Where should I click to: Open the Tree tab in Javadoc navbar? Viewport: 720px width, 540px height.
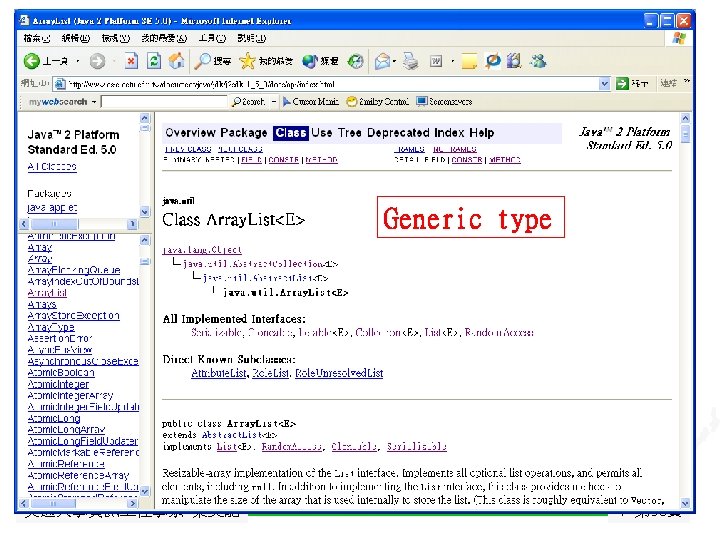tap(349, 133)
